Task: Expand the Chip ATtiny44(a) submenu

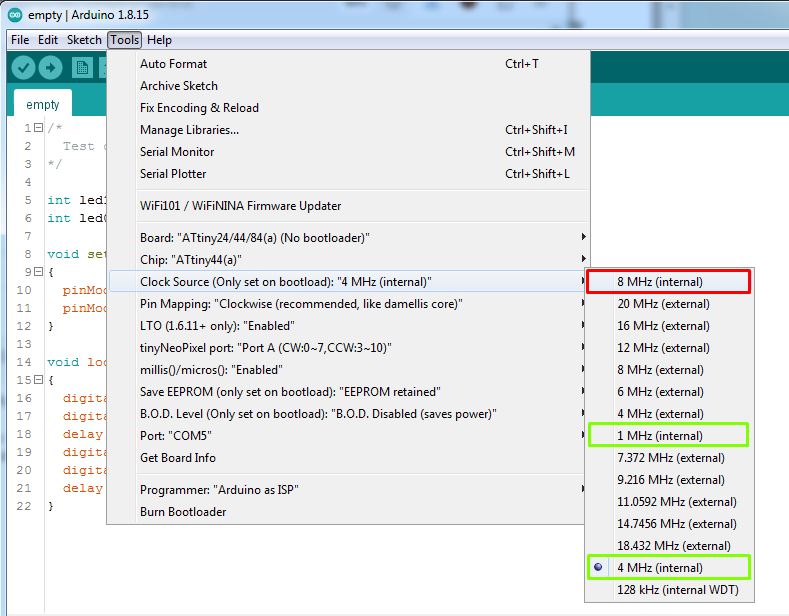Action: click(x=348, y=260)
